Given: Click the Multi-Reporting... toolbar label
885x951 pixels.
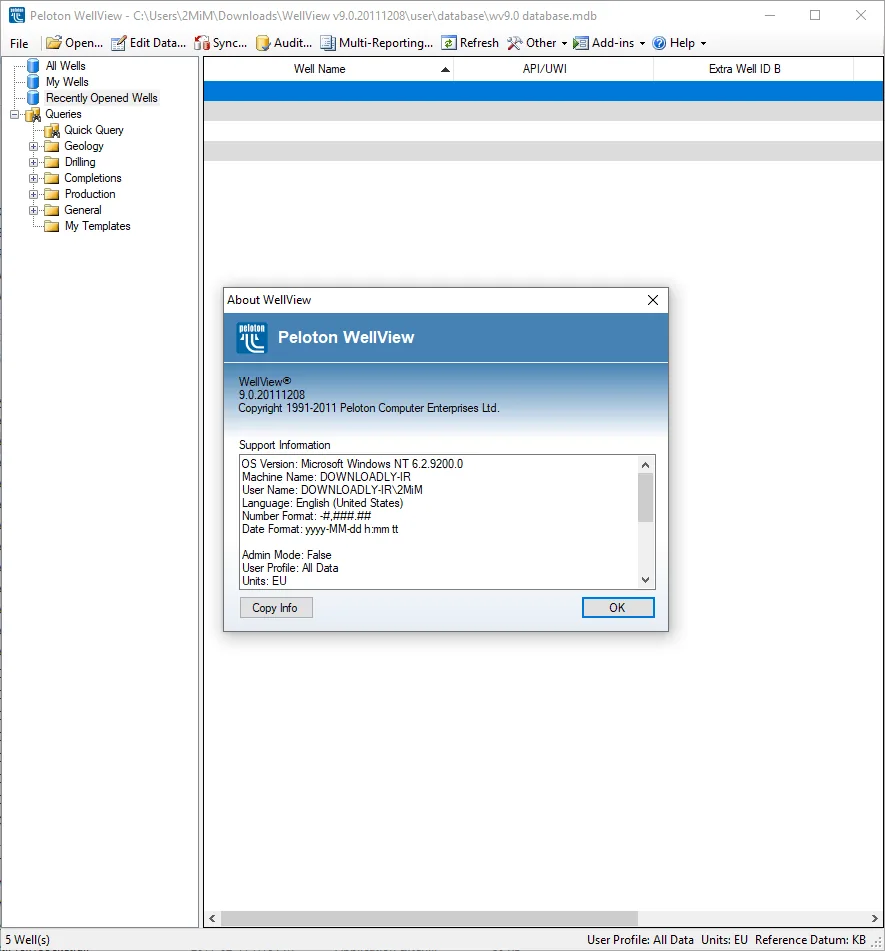Looking at the screenshot, I should coord(386,42).
